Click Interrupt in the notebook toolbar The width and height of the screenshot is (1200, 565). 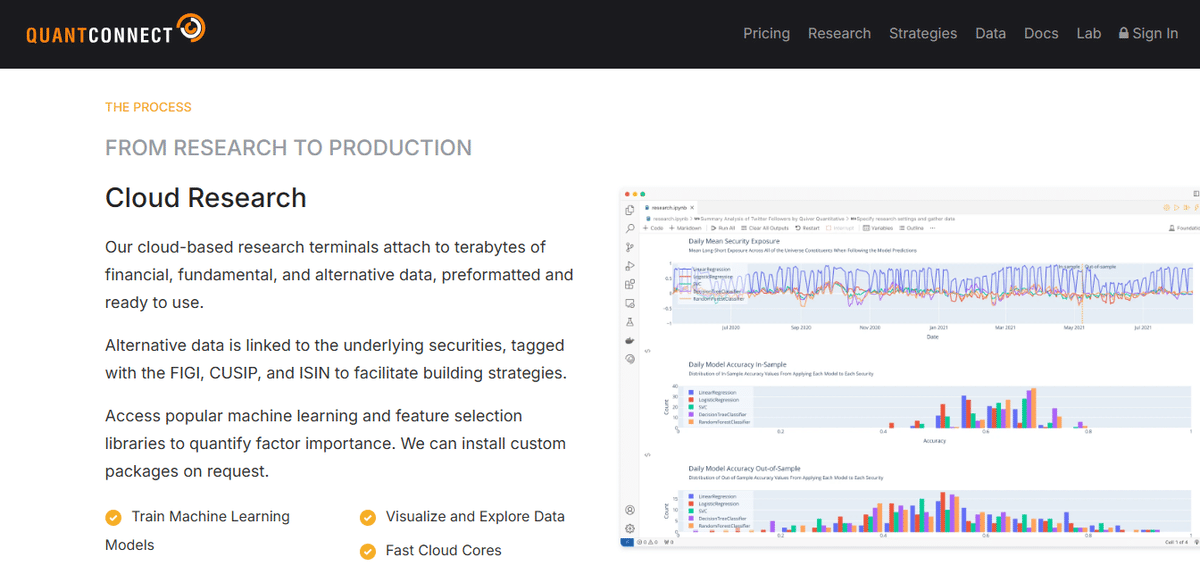[841, 228]
